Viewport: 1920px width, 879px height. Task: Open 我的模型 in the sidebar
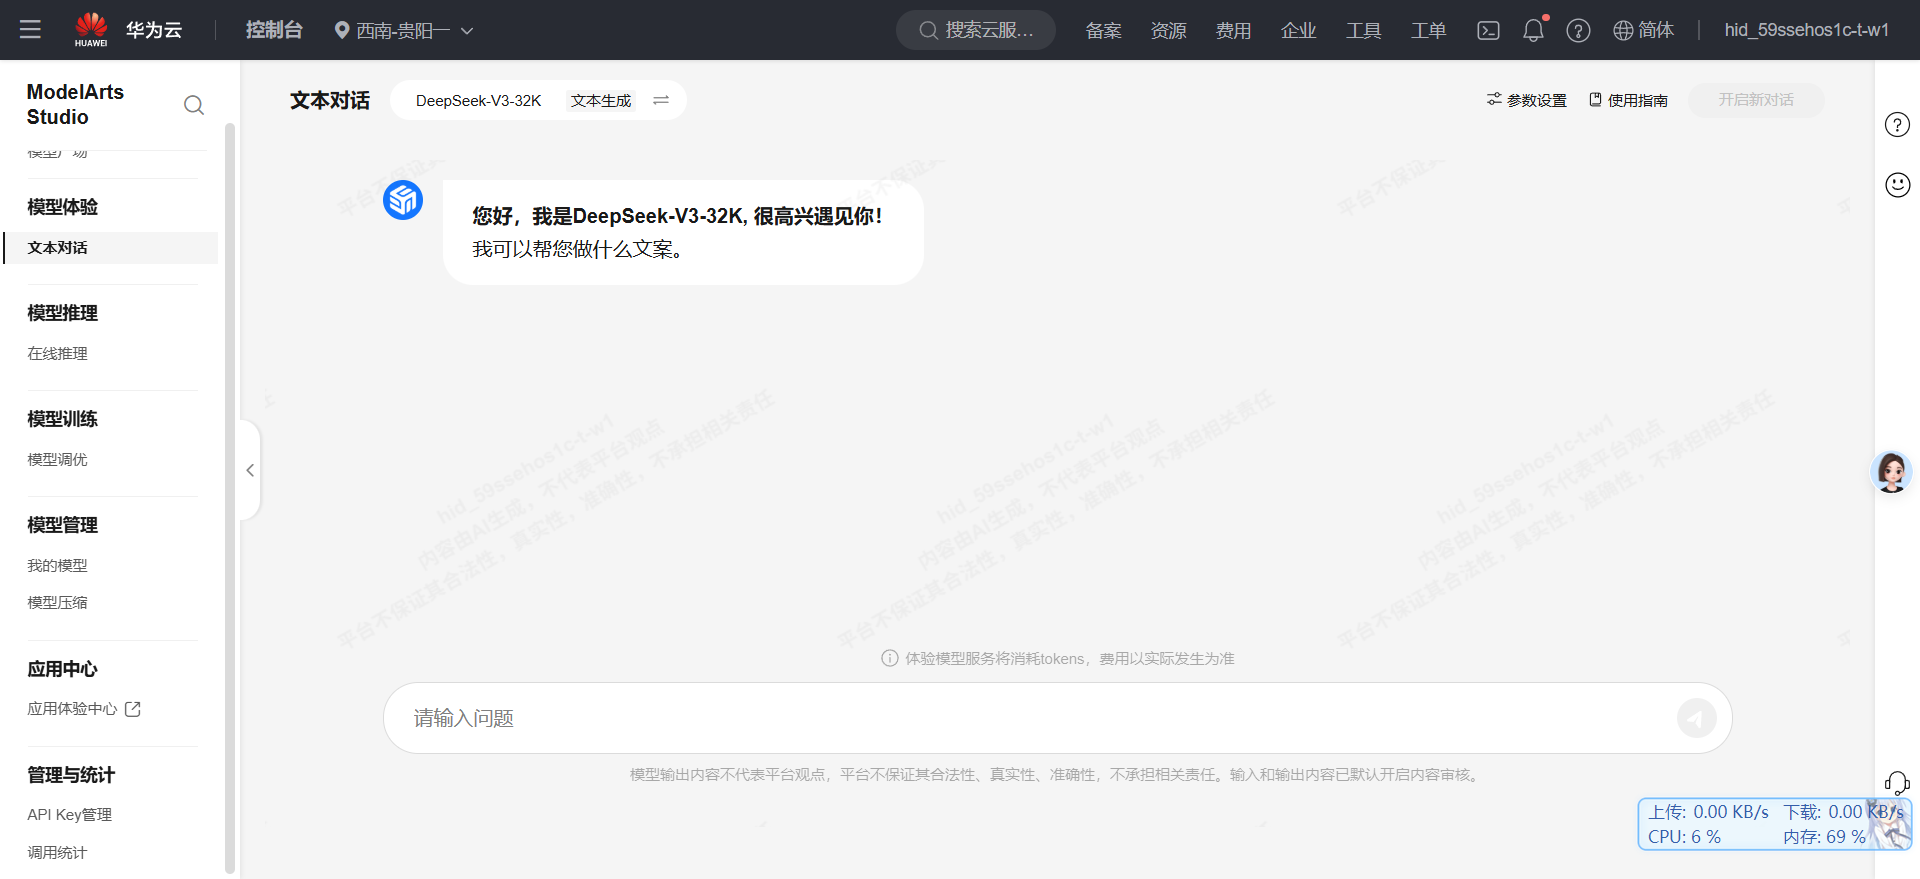[x=57, y=566]
